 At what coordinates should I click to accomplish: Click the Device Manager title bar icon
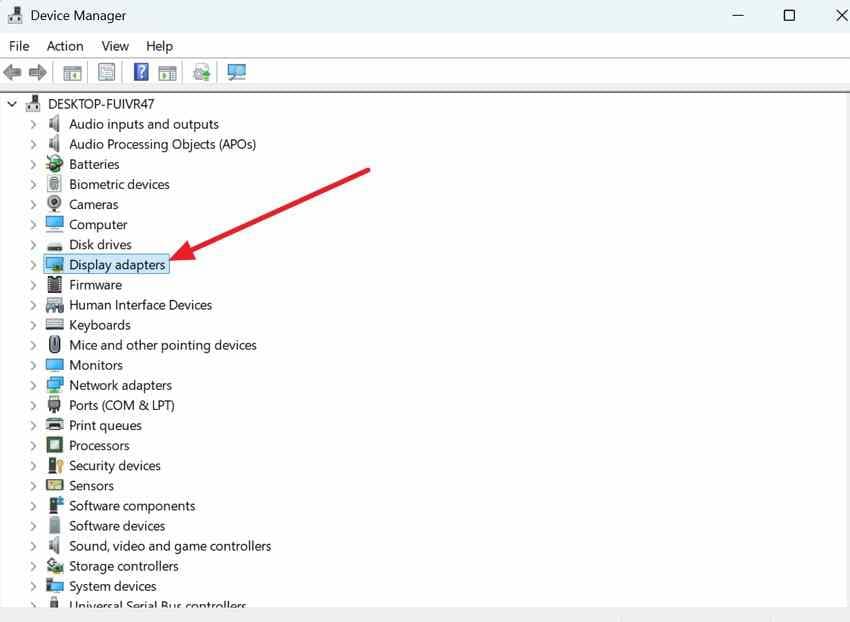click(x=15, y=15)
